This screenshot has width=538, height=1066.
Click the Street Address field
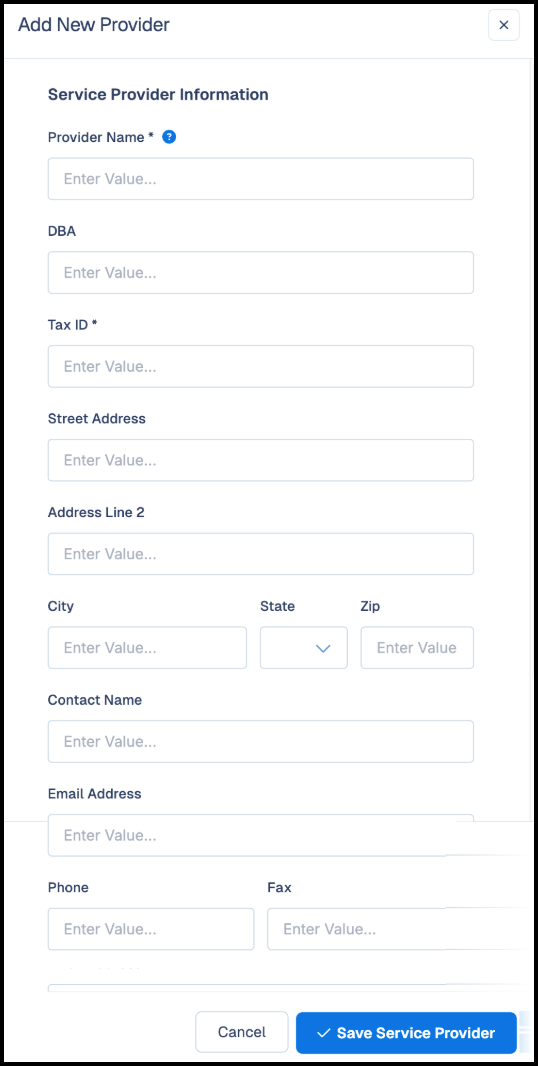260,460
